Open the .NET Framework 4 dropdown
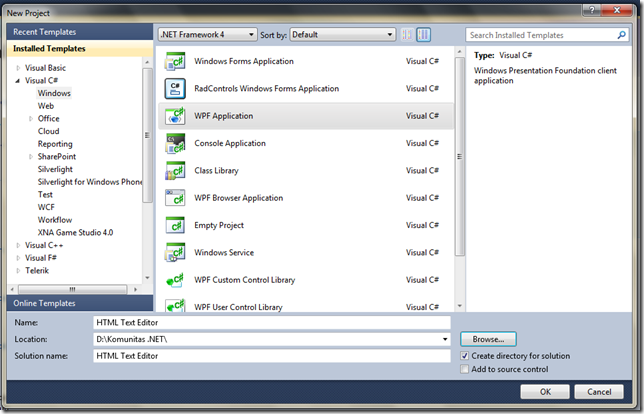The height and width of the screenshot is (414, 644). [x=207, y=34]
